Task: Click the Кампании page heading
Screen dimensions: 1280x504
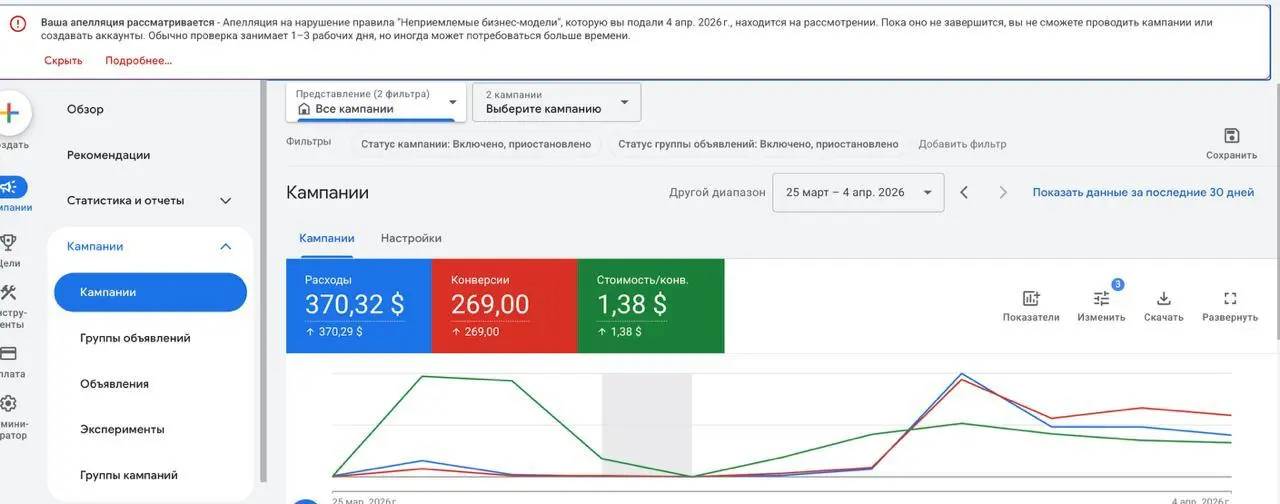Action: tap(327, 192)
